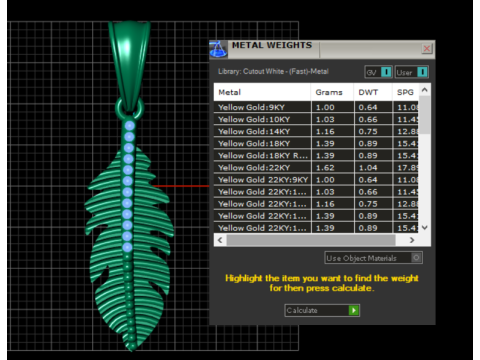Click horizontal scroll left arrow
480x360 pixels.
(x=220, y=240)
